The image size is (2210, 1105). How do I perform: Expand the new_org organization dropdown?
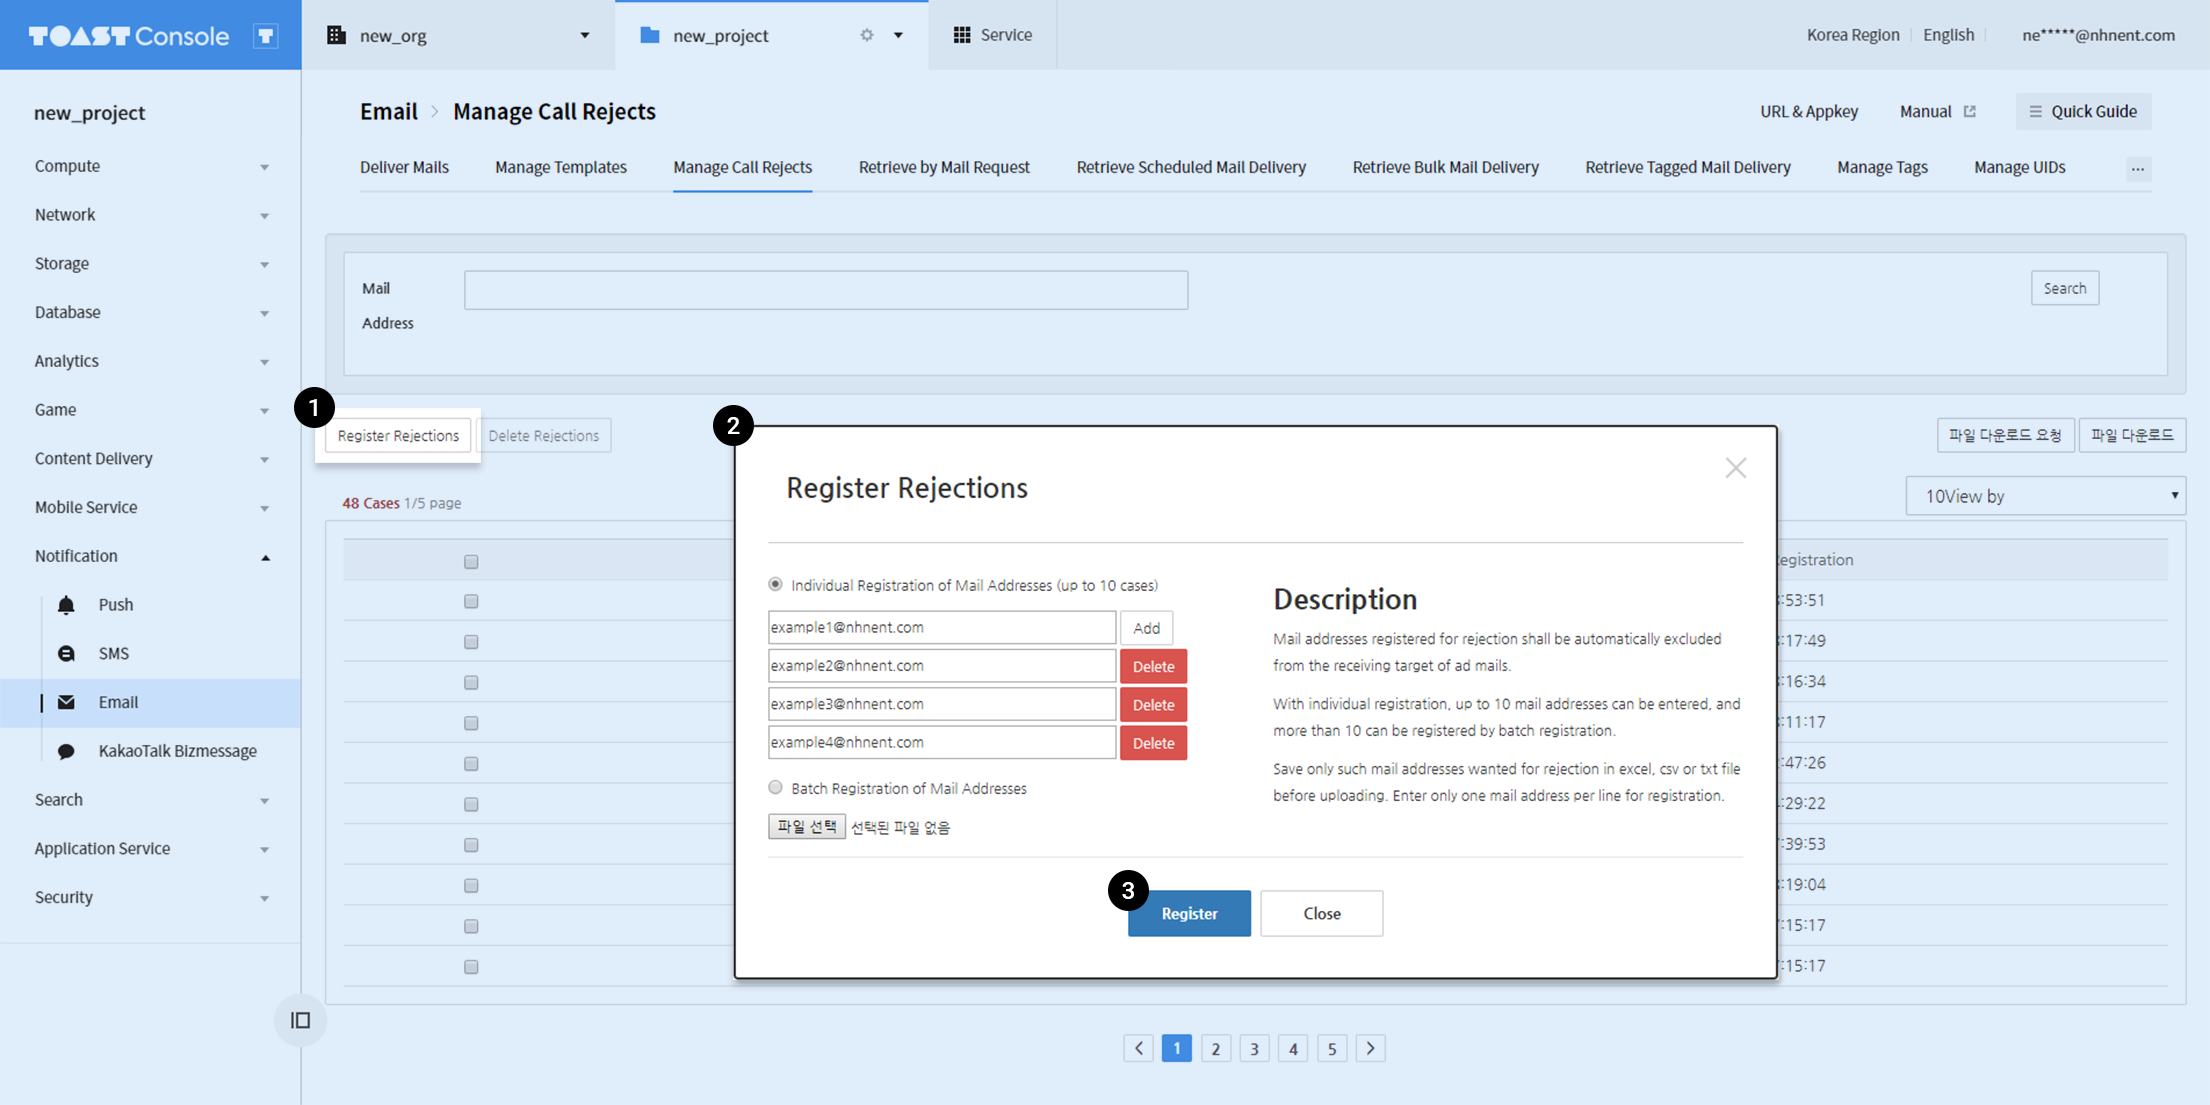coord(584,35)
